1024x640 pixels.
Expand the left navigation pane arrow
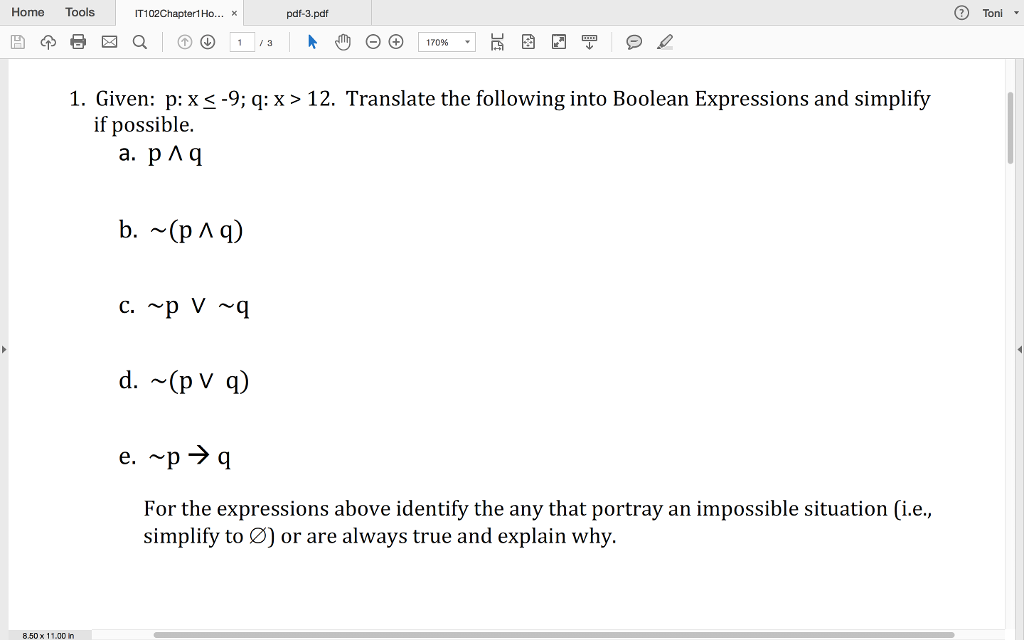tap(4, 349)
